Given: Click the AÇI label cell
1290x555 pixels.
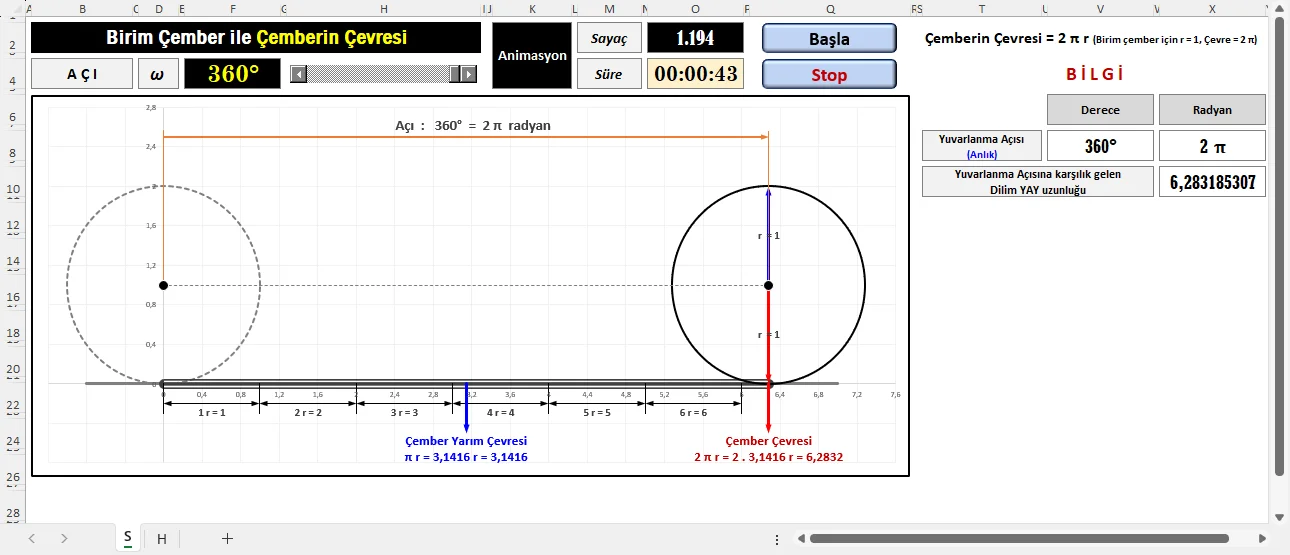Looking at the screenshot, I should point(82,74).
